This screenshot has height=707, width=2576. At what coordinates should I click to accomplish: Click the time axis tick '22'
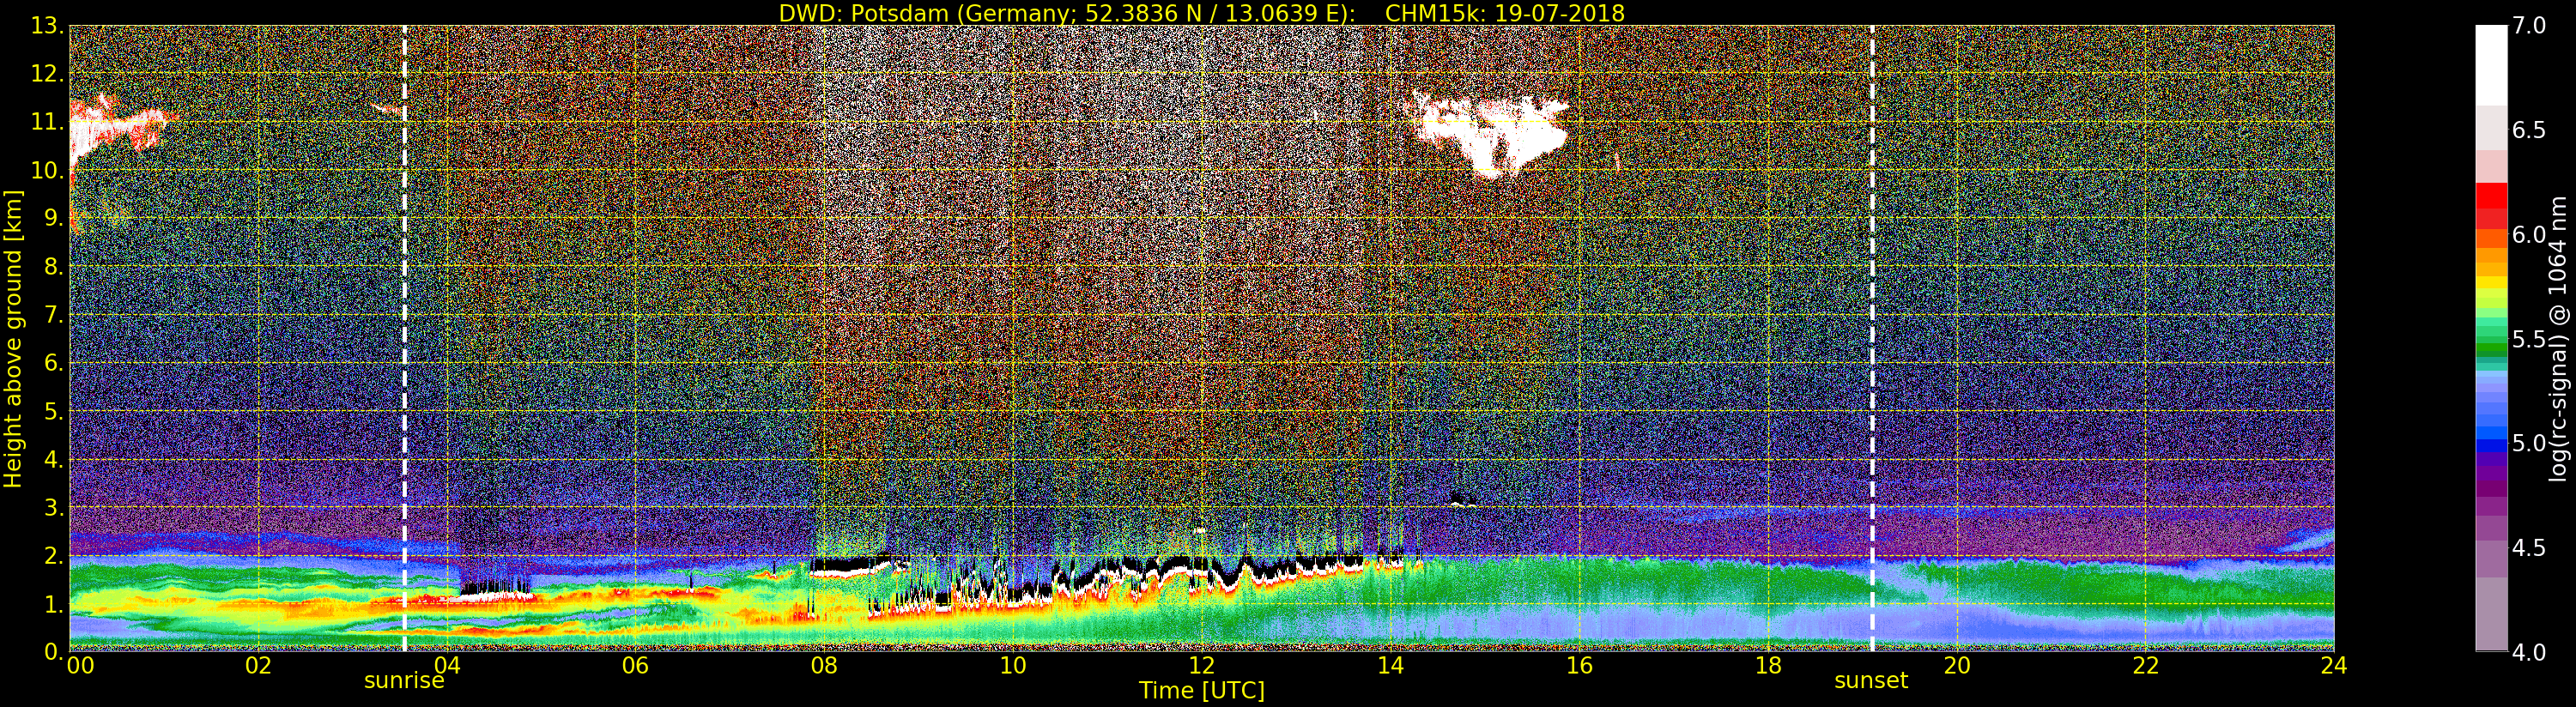[x=2145, y=666]
